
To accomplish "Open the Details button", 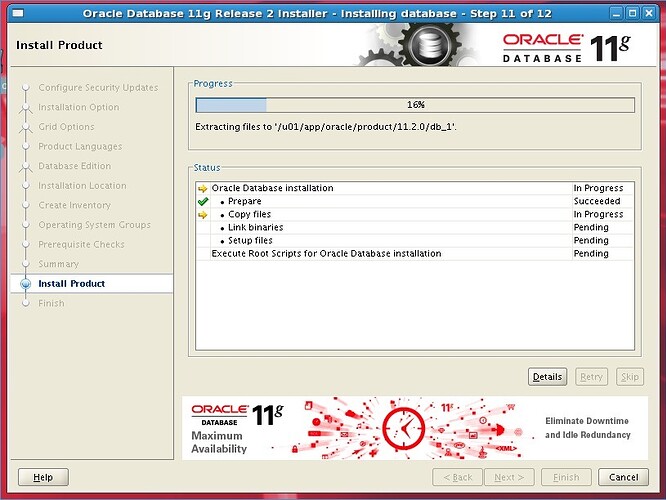I will (x=547, y=377).
